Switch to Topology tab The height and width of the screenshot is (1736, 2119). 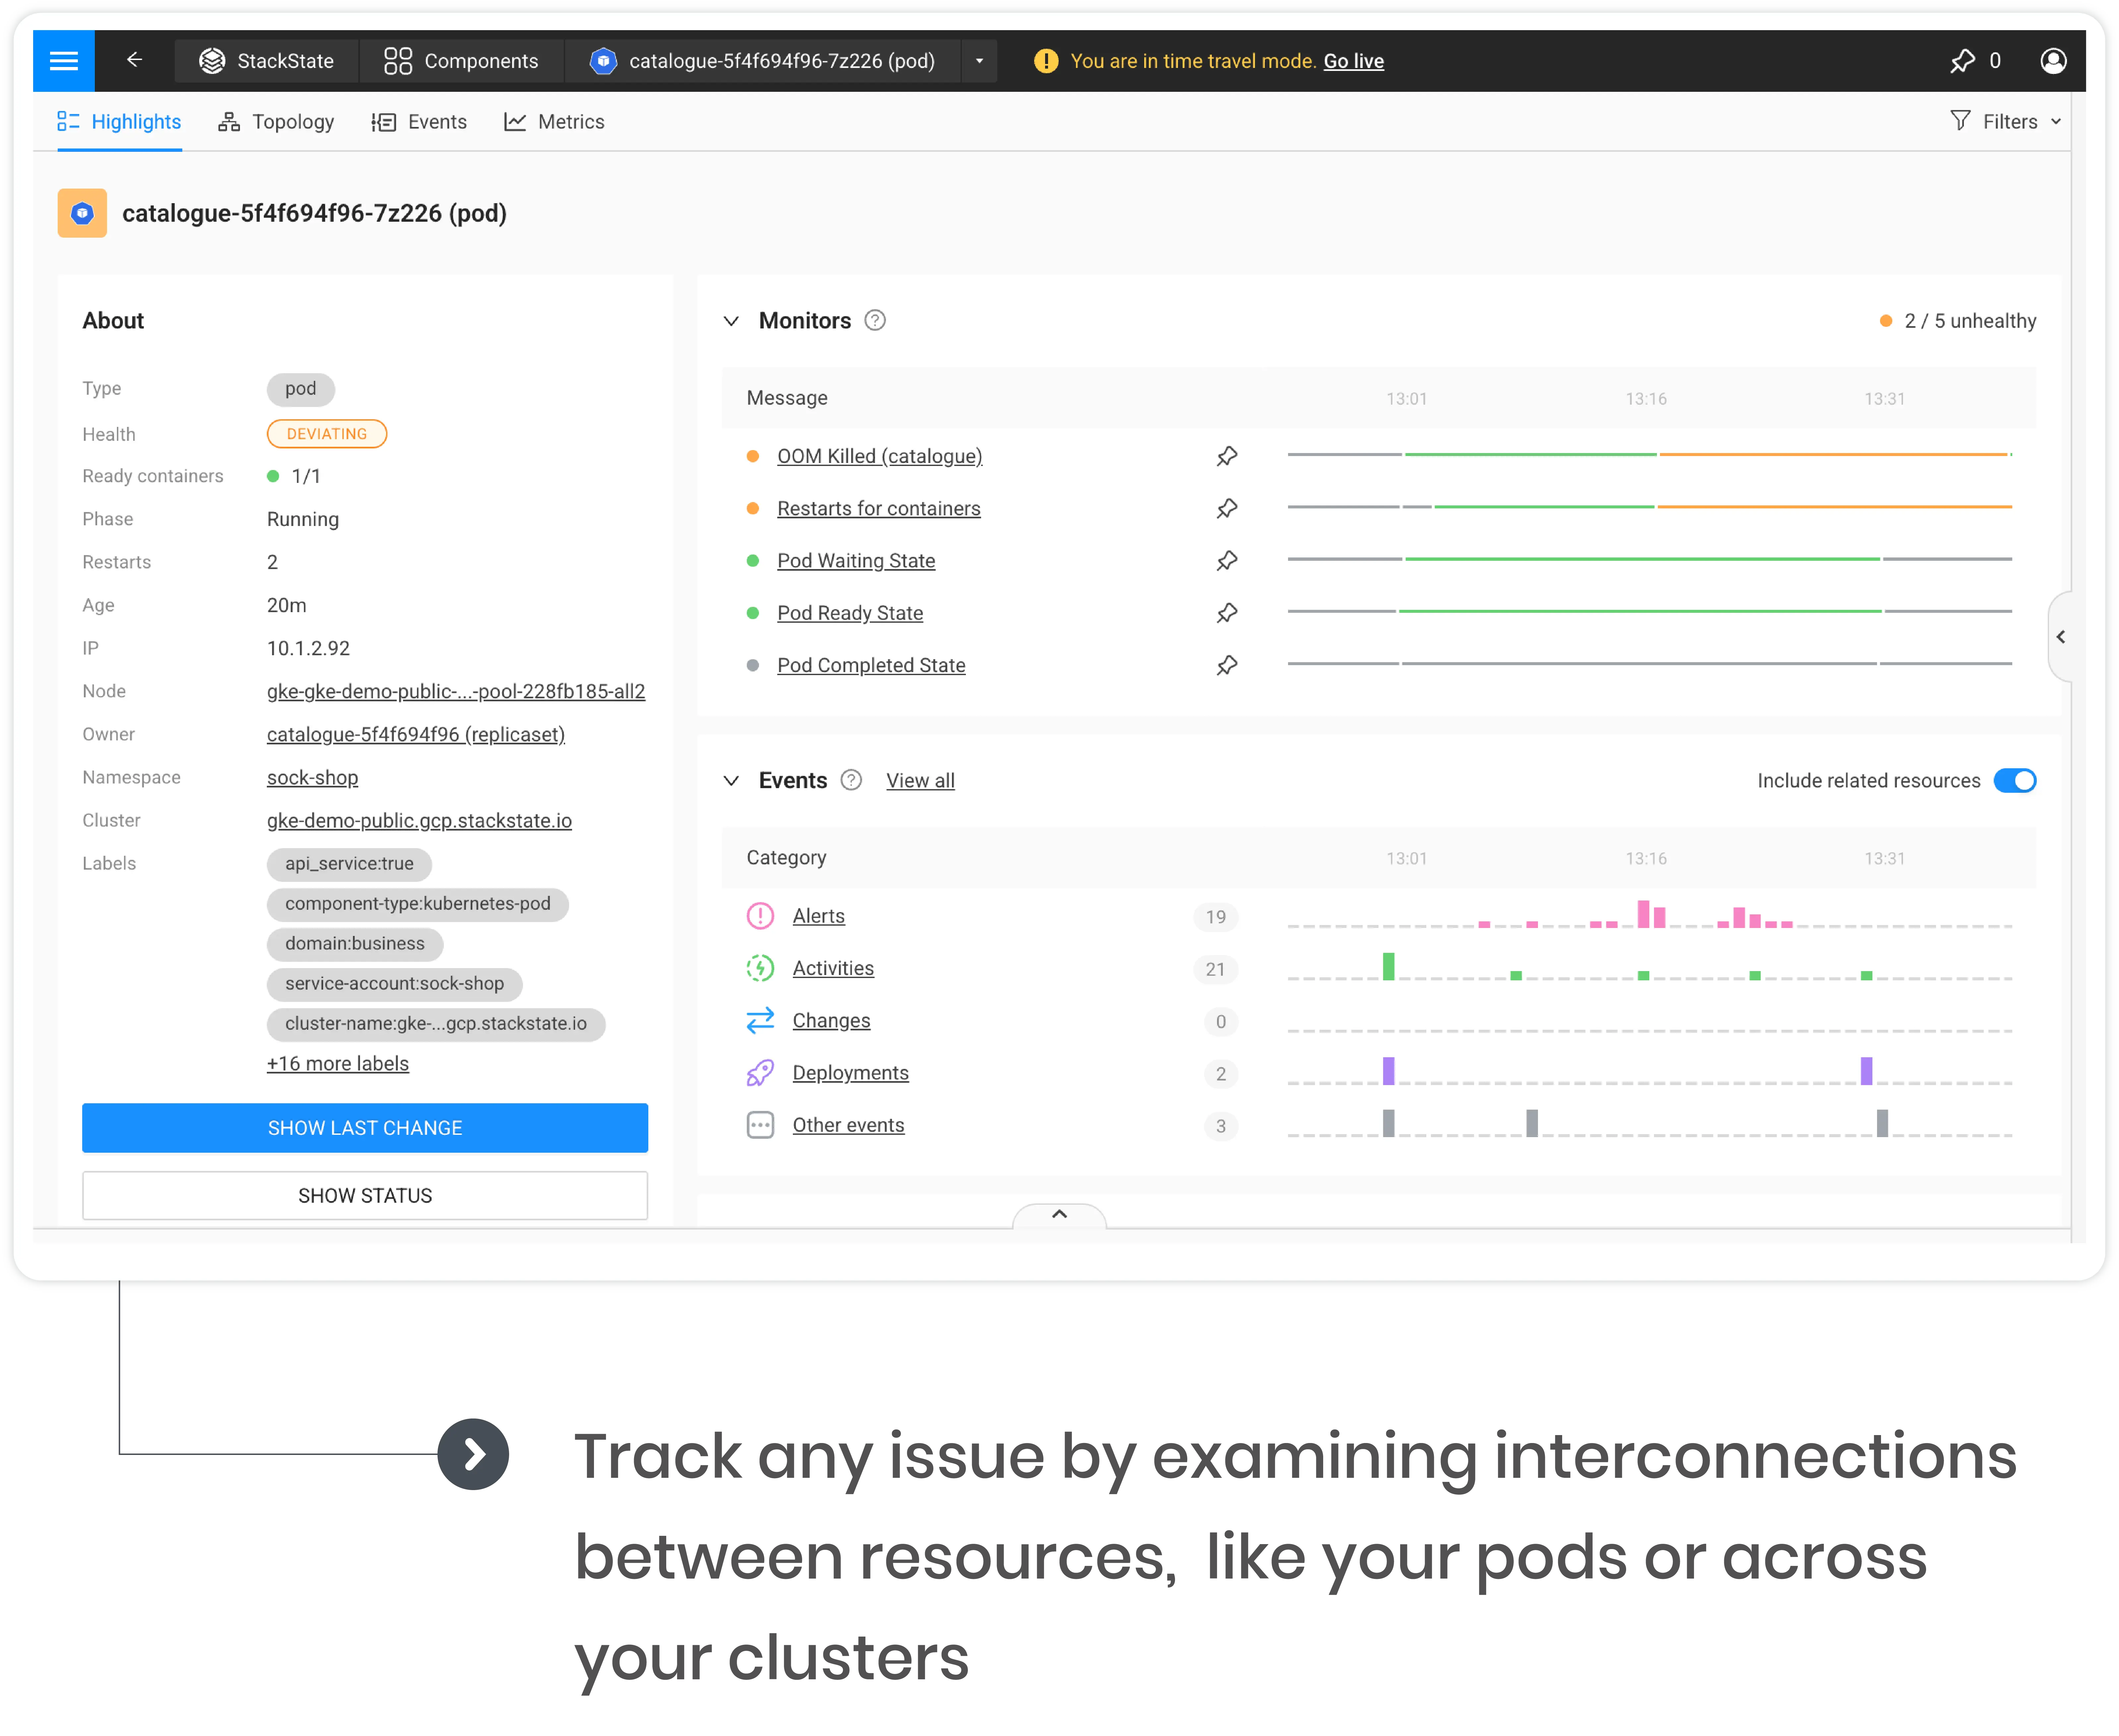click(x=276, y=122)
